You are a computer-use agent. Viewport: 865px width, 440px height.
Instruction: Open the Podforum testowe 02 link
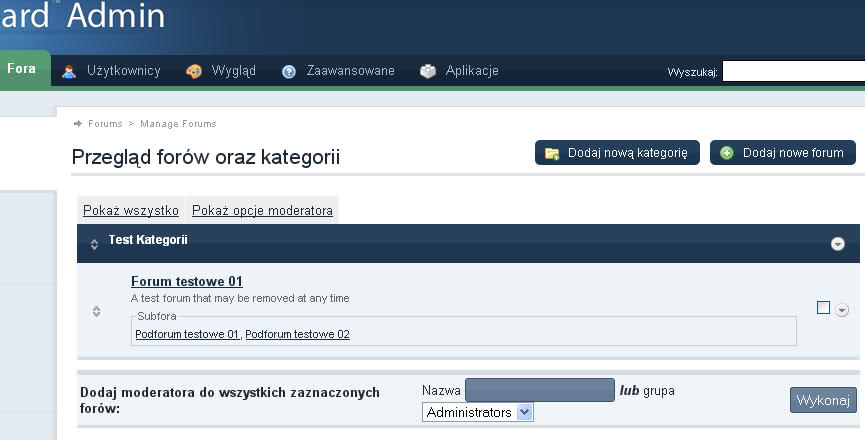[297, 334]
